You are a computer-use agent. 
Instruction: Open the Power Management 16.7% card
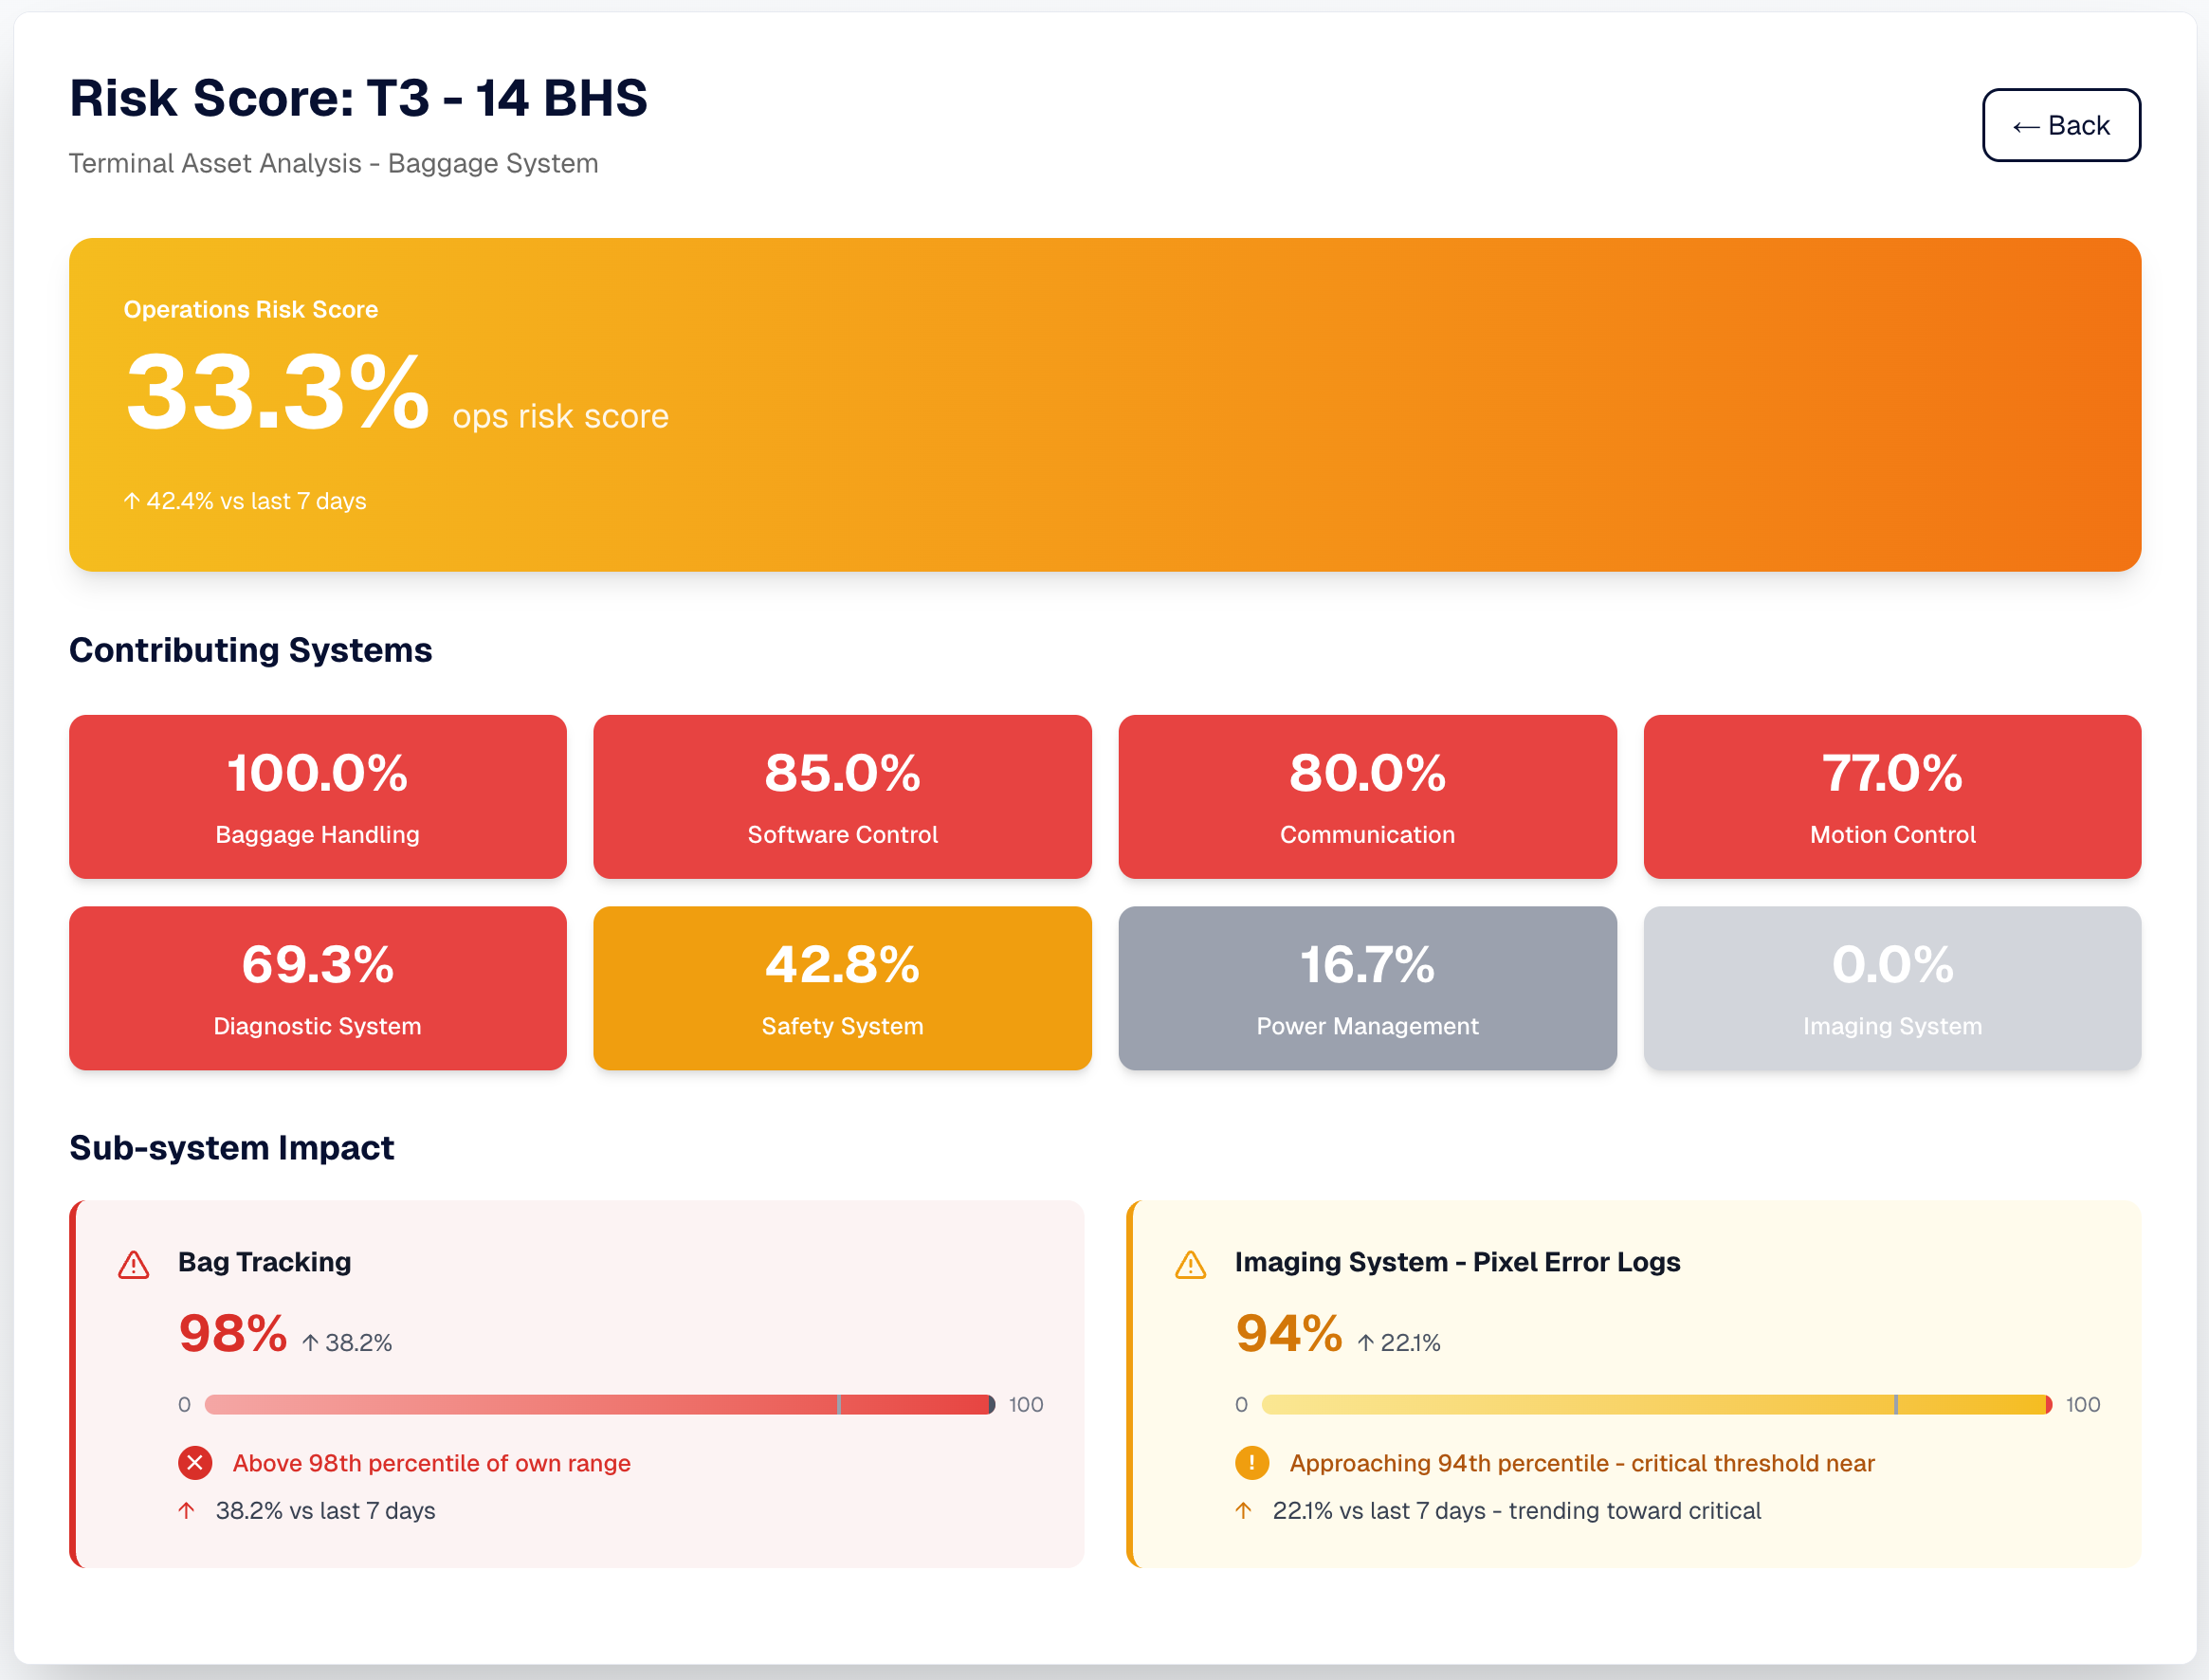click(x=1367, y=988)
